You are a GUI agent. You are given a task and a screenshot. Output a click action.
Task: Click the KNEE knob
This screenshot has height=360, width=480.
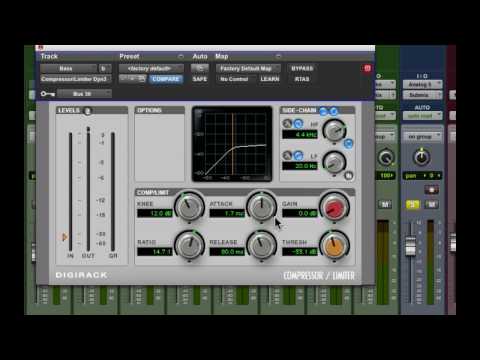pyautogui.click(x=189, y=207)
